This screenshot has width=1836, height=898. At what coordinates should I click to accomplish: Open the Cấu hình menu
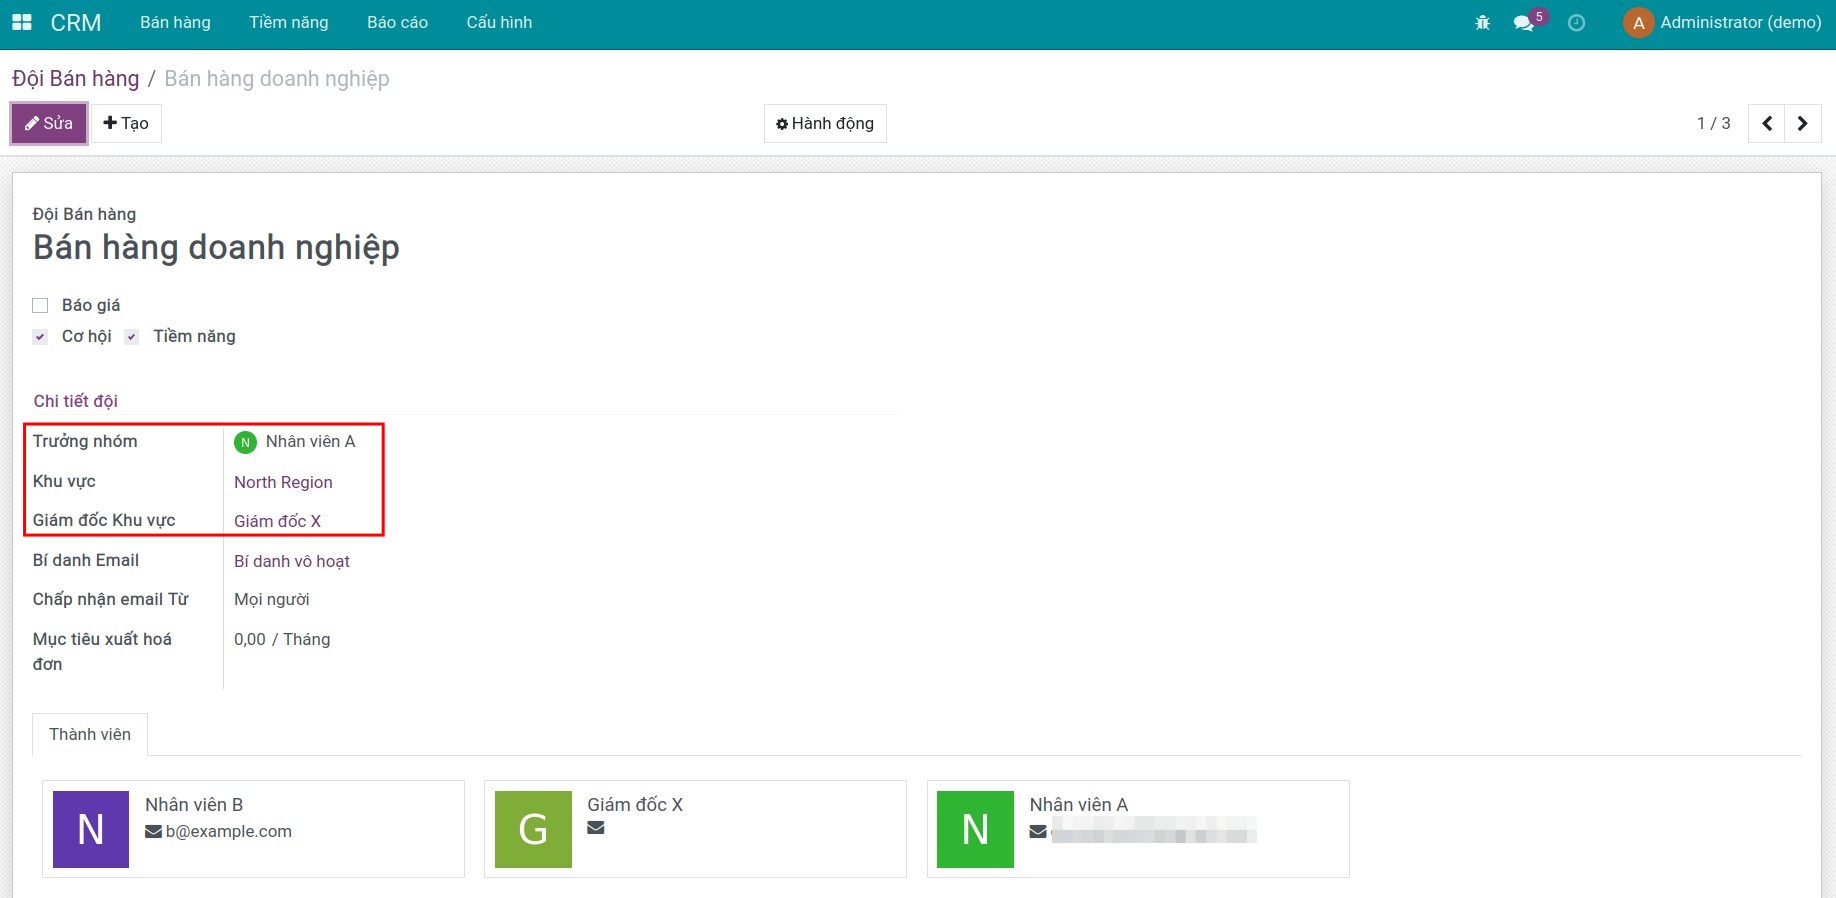click(499, 22)
